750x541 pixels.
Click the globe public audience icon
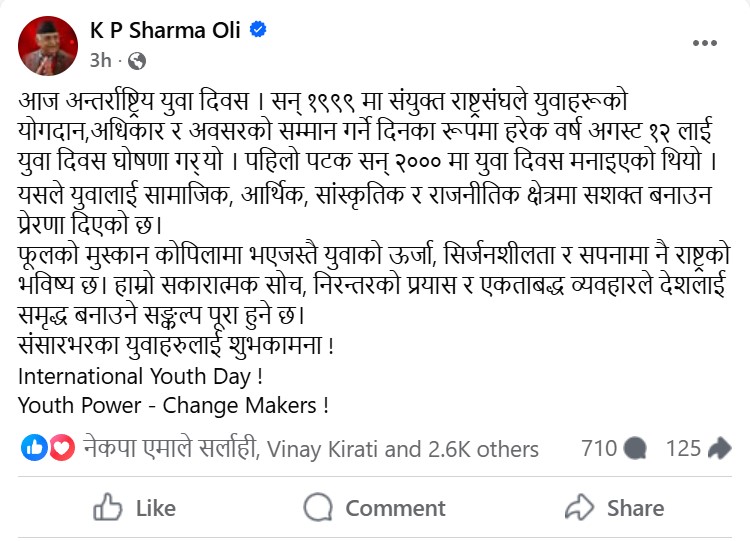coord(138,61)
